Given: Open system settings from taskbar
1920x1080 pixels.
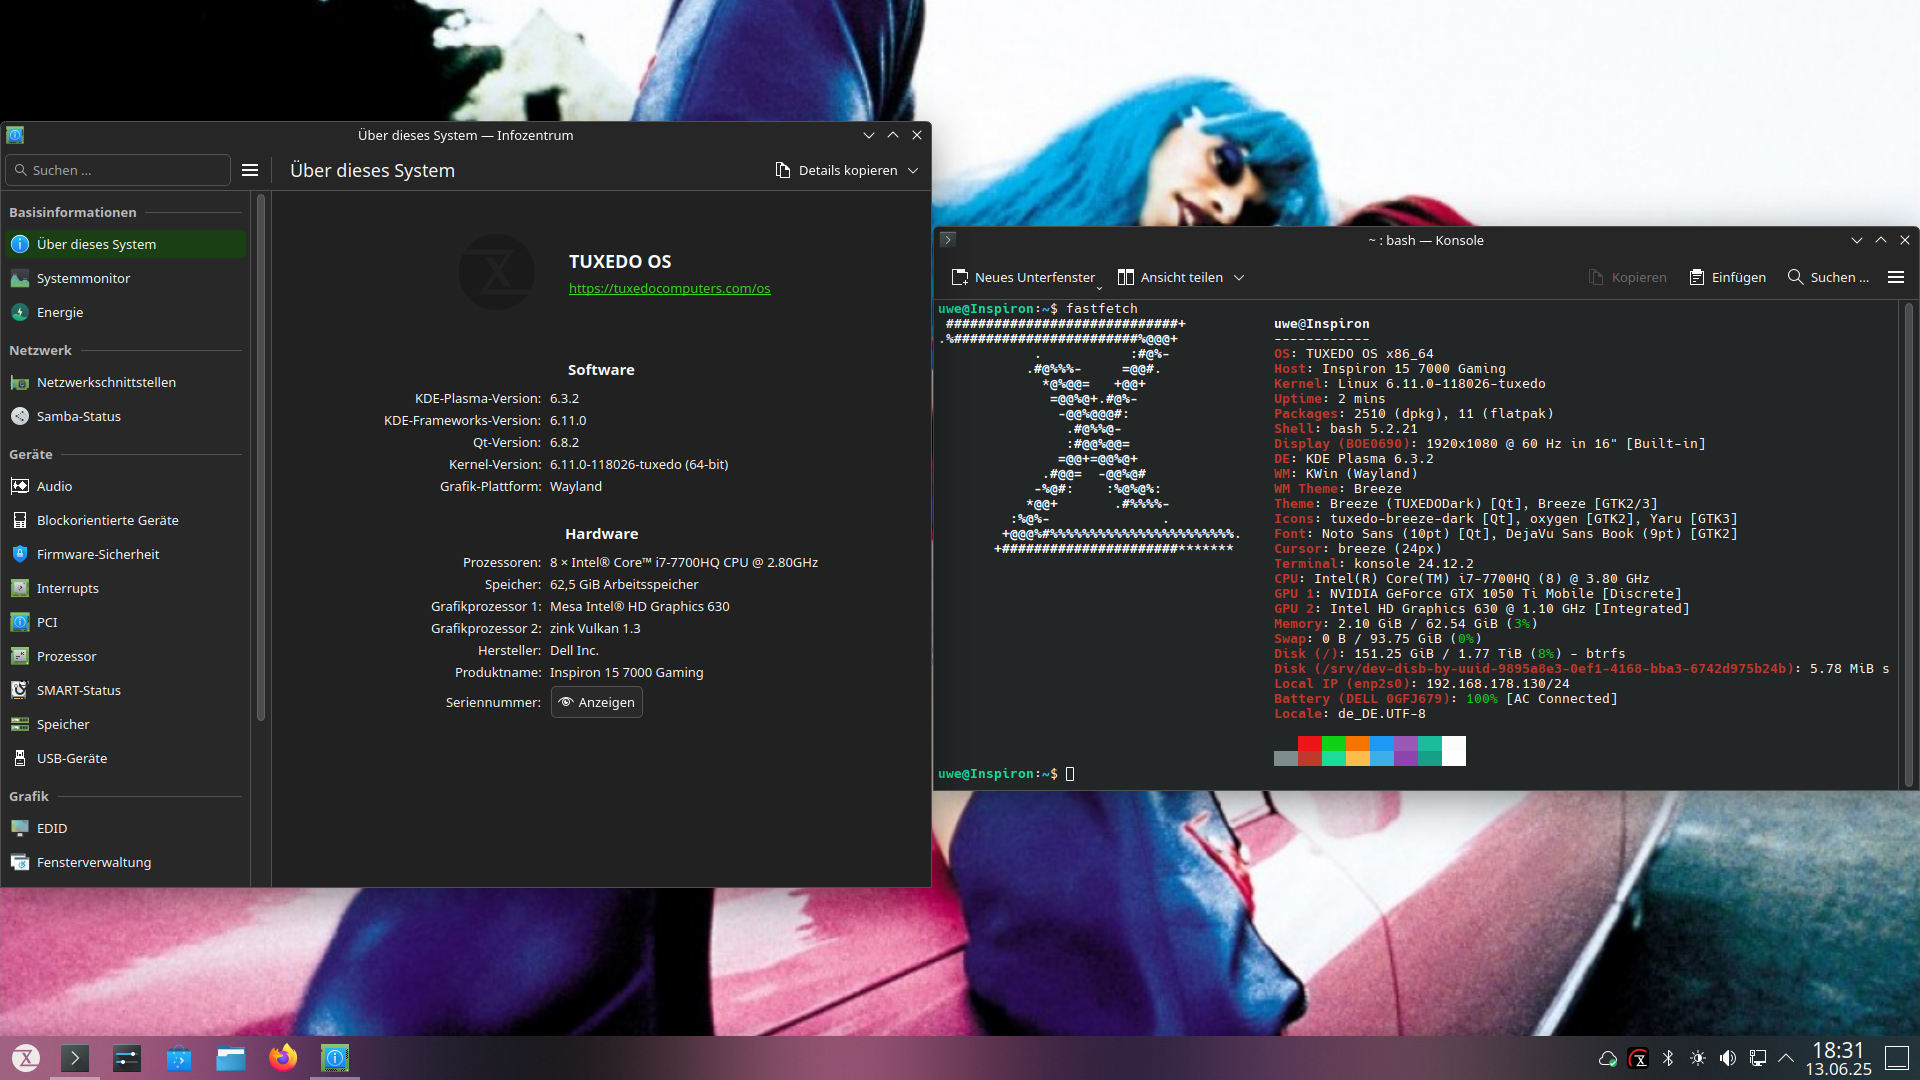Looking at the screenshot, I should pyautogui.click(x=127, y=1058).
